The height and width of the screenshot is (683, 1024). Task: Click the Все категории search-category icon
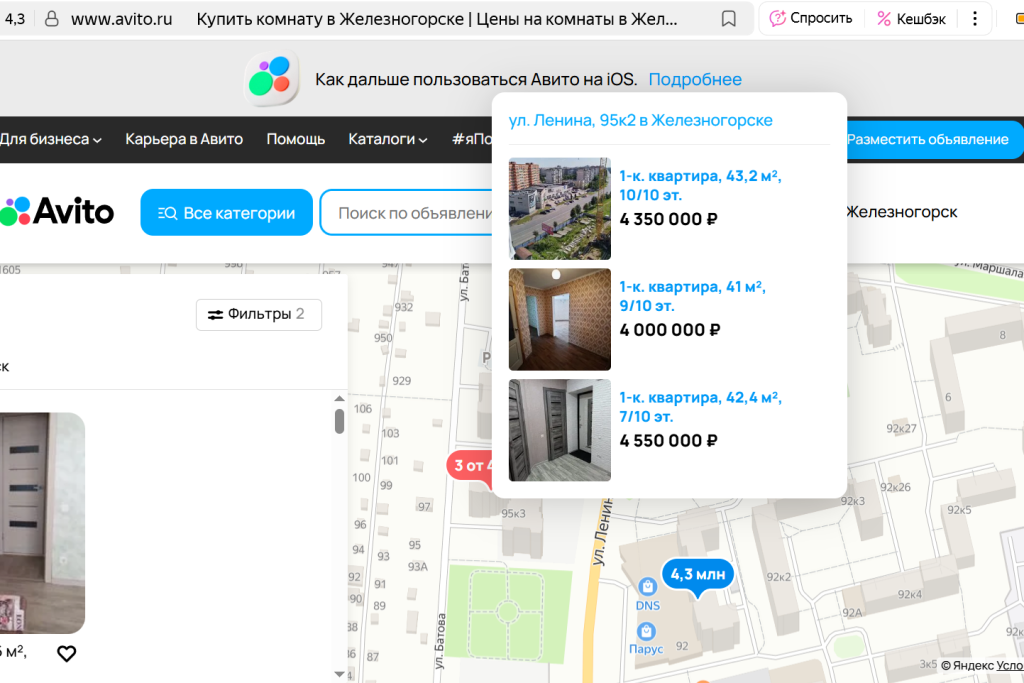166,212
